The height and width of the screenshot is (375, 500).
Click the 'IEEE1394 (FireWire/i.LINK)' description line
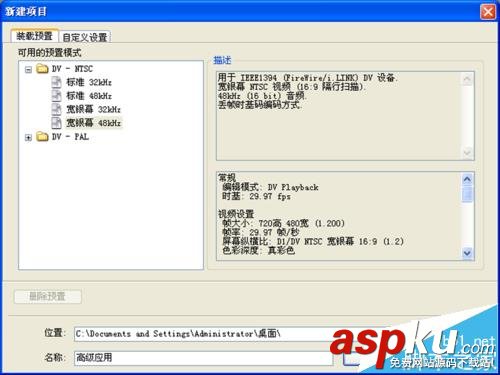click(307, 78)
